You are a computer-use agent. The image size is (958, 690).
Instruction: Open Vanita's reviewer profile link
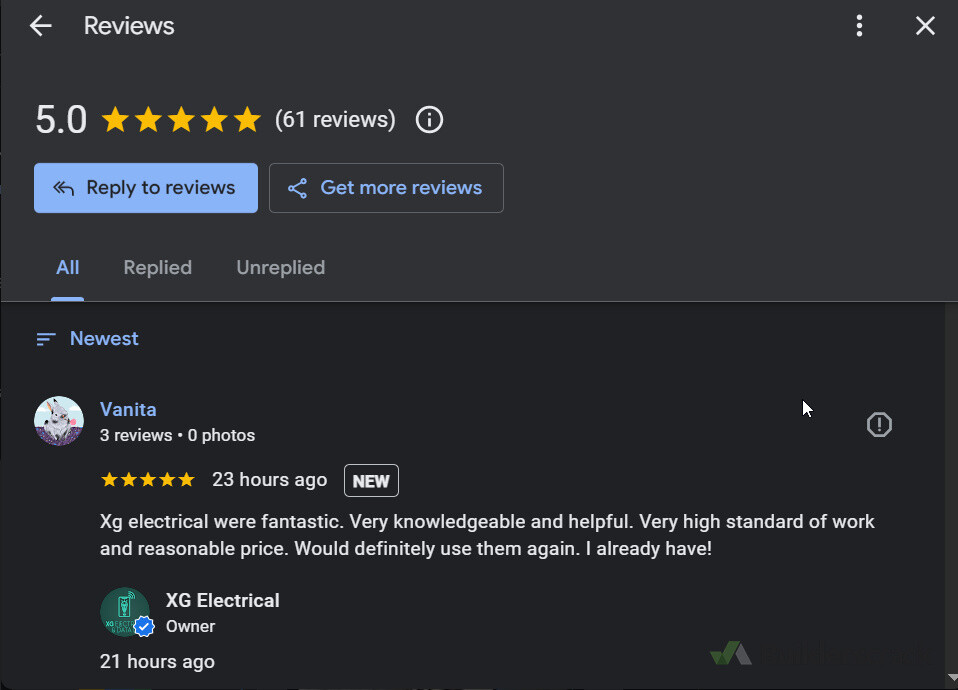(x=128, y=409)
